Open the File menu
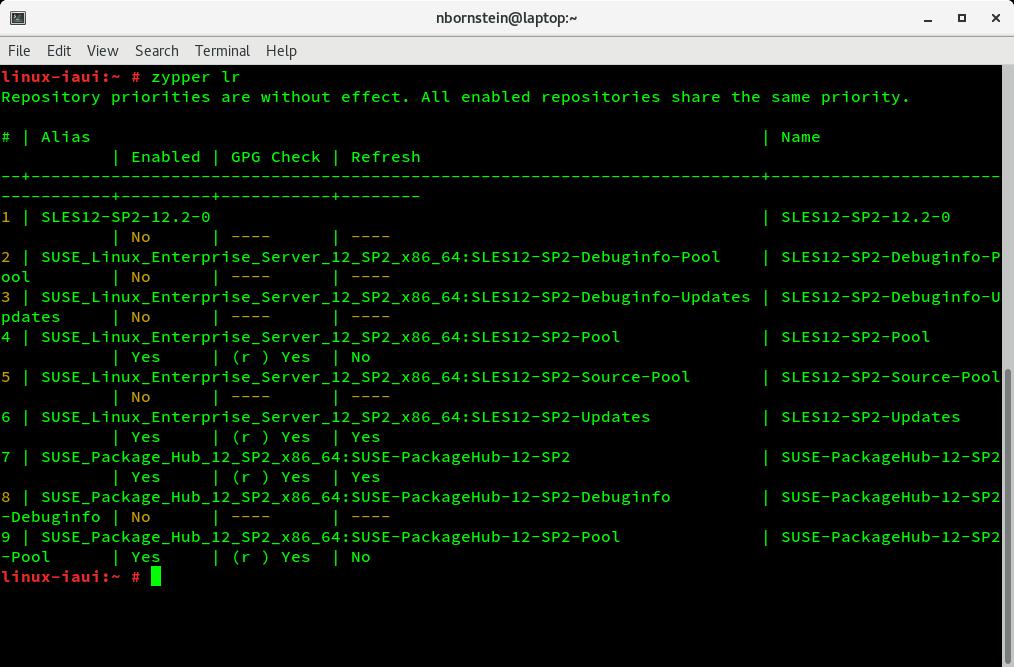Viewport: 1014px width, 667px height. tap(19, 50)
